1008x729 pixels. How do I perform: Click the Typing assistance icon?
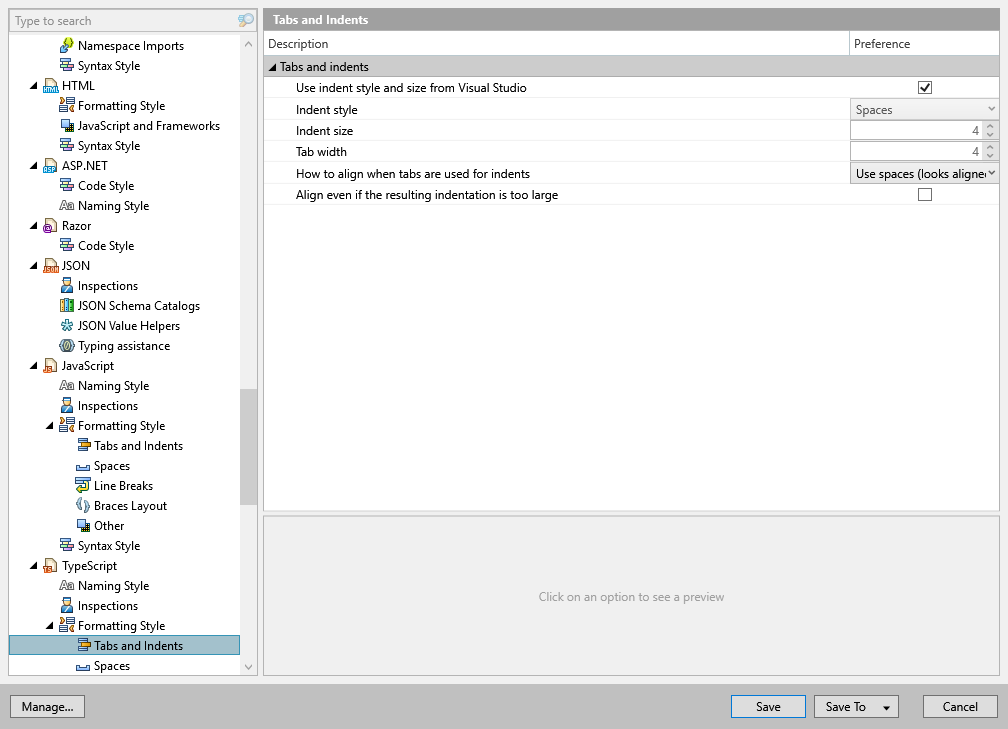click(x=67, y=345)
